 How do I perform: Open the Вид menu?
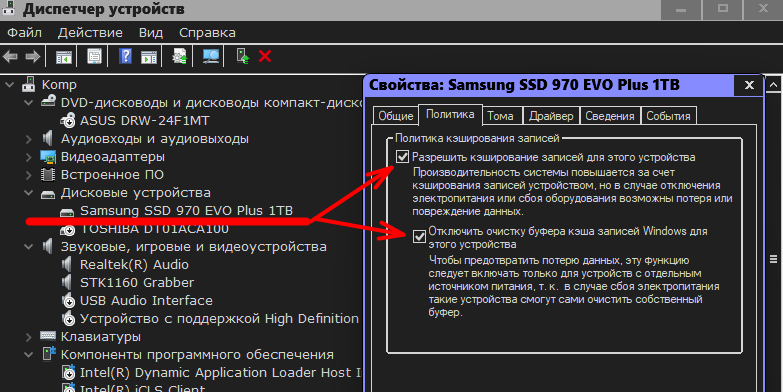click(x=151, y=33)
